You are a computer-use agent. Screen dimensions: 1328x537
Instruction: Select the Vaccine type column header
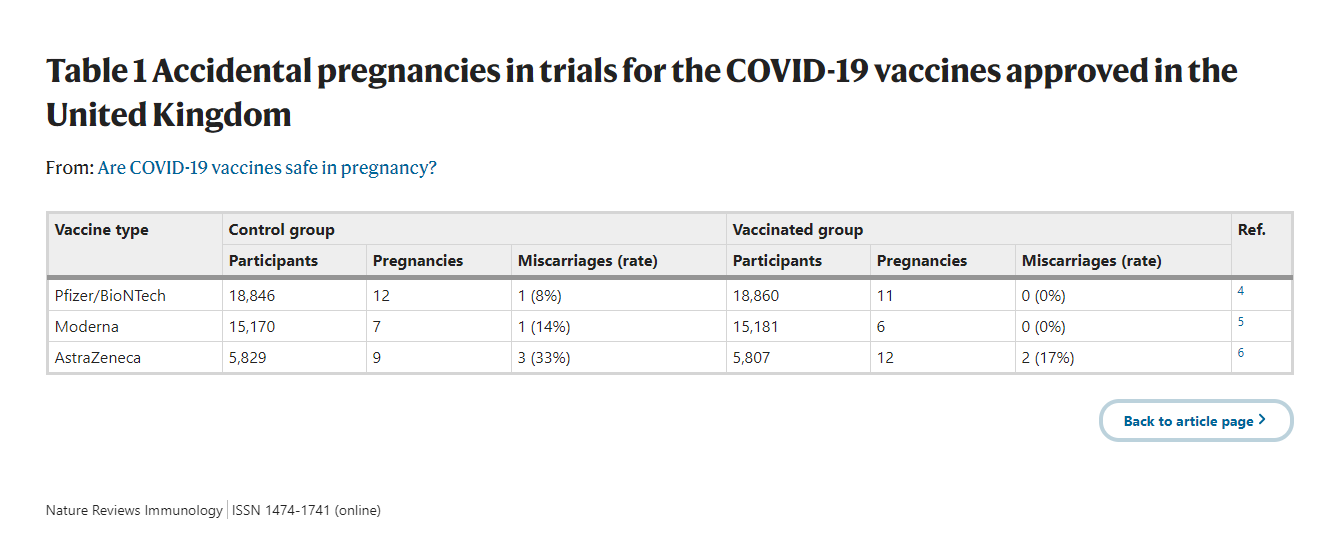click(102, 230)
